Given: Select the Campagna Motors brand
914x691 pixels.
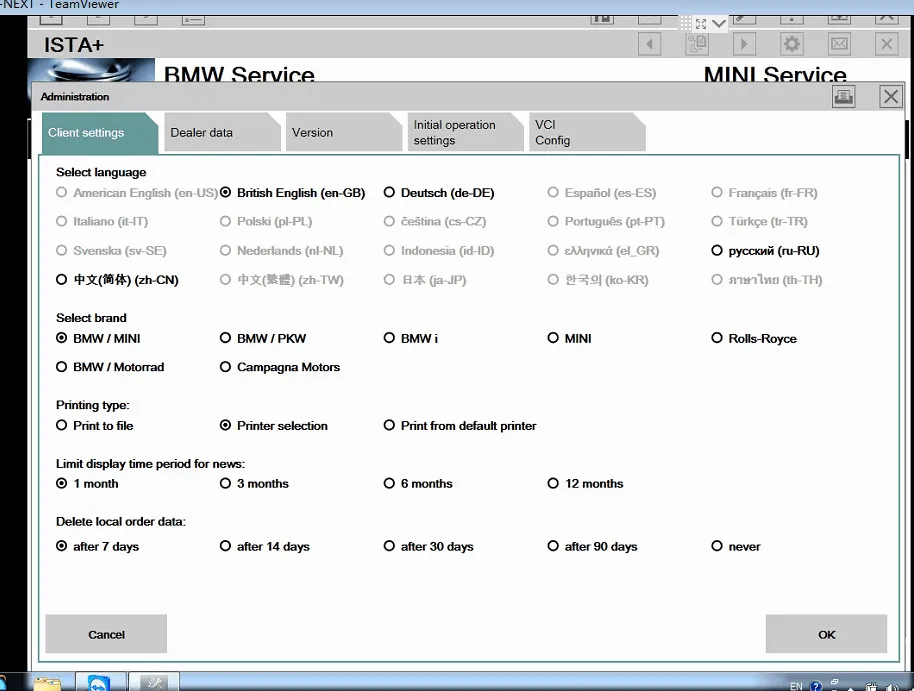Looking at the screenshot, I should tap(280, 367).
